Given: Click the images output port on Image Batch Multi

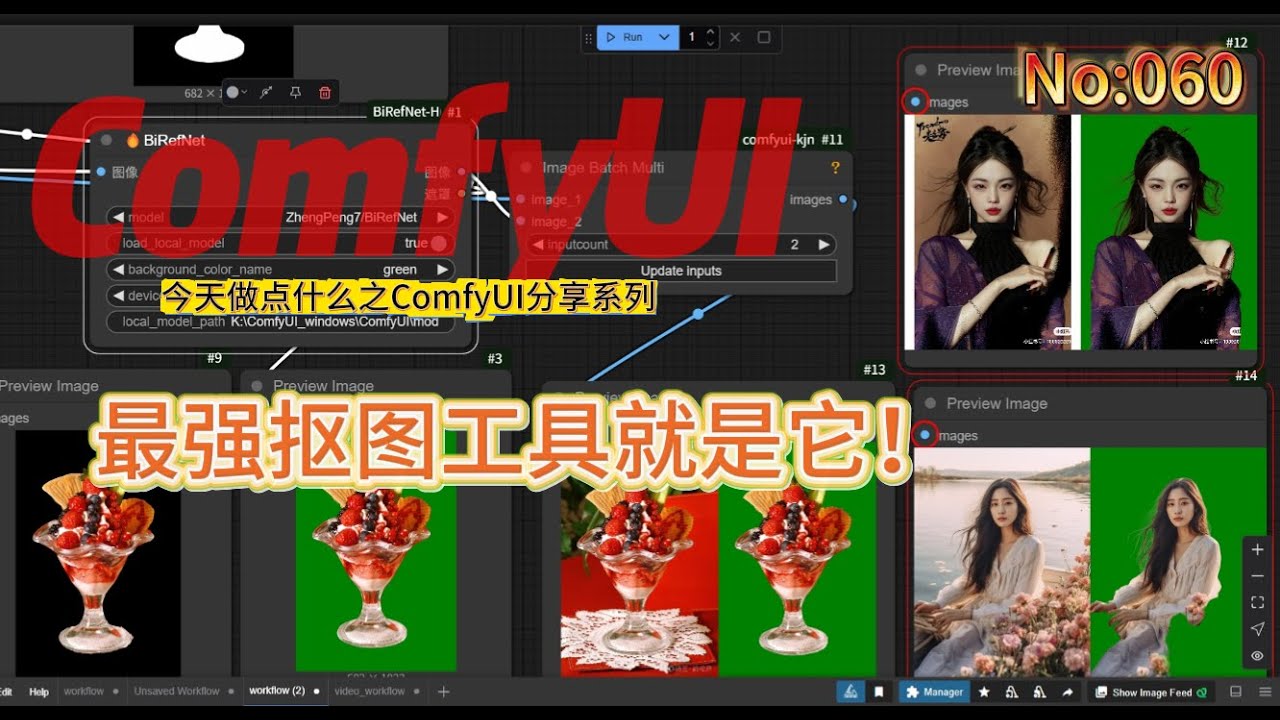Looking at the screenshot, I should pyautogui.click(x=843, y=199).
